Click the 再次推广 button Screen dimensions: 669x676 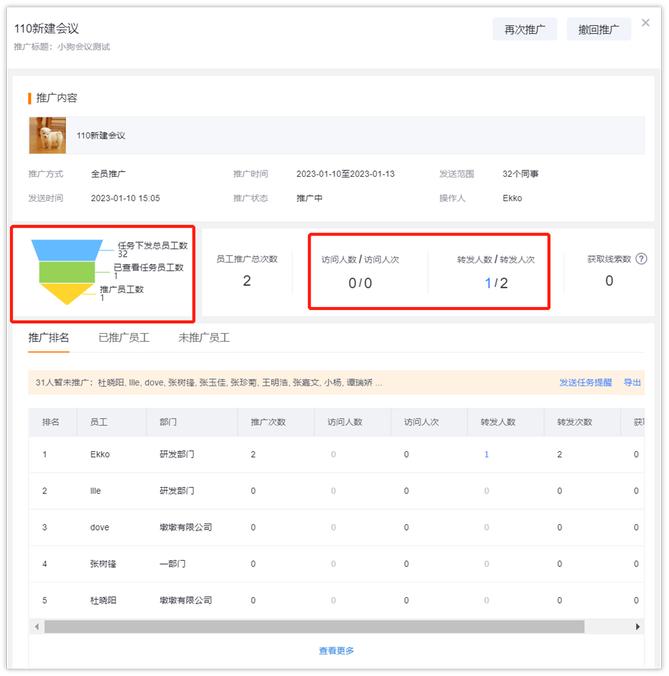pyautogui.click(x=524, y=29)
